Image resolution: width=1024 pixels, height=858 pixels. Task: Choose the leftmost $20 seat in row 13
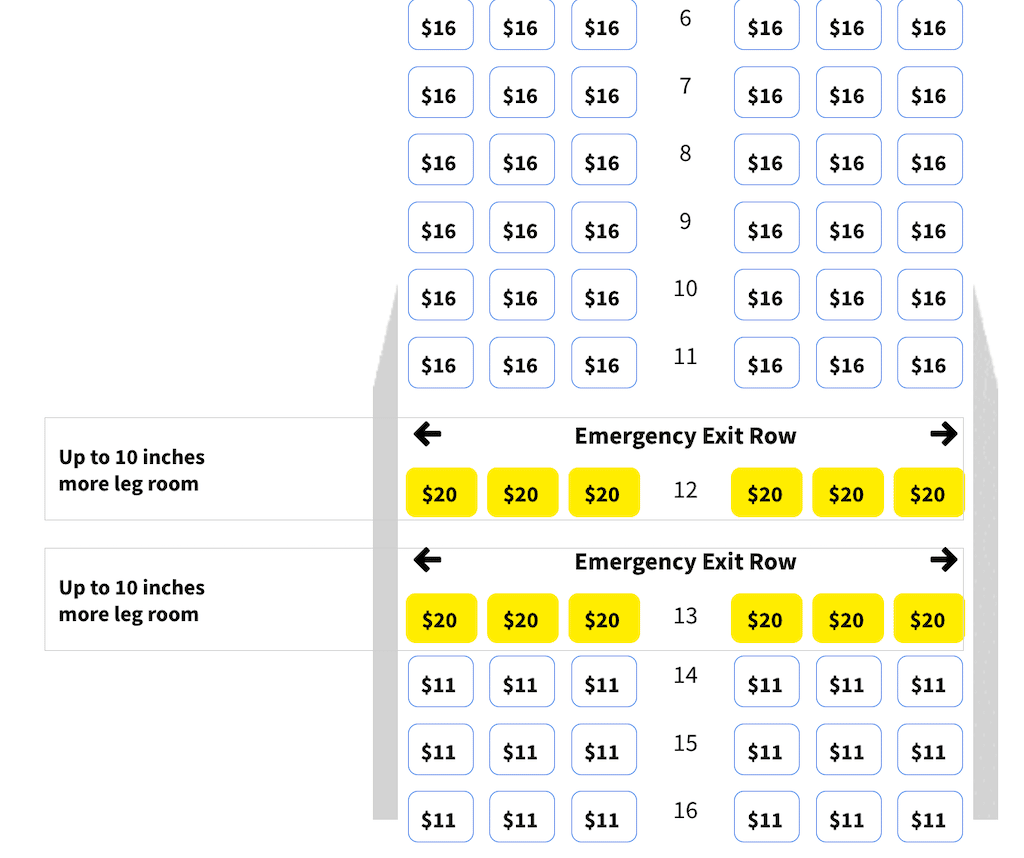coord(441,618)
